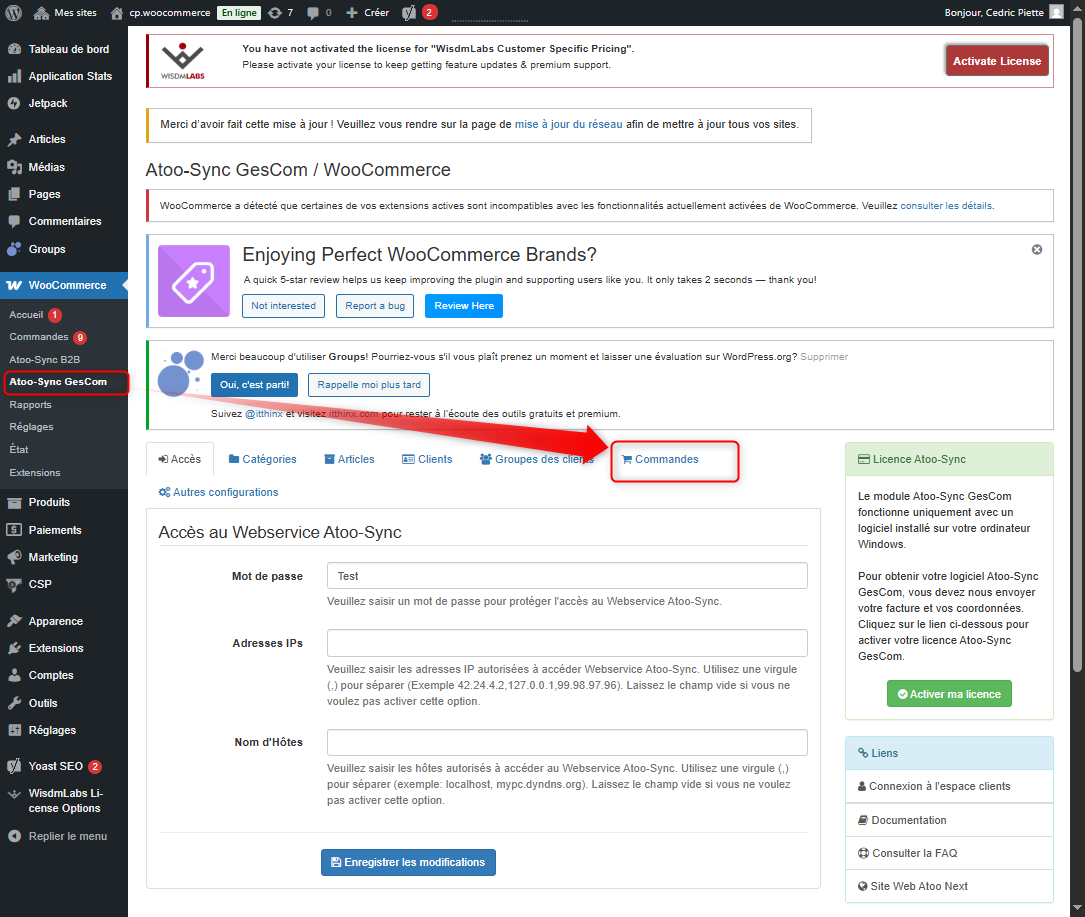Open consulter les détails link
This screenshot has width=1085, height=917.
point(946,206)
